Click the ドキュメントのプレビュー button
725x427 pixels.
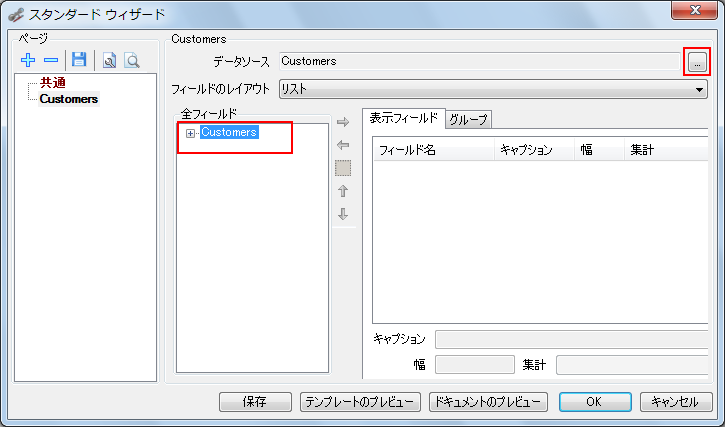point(487,402)
